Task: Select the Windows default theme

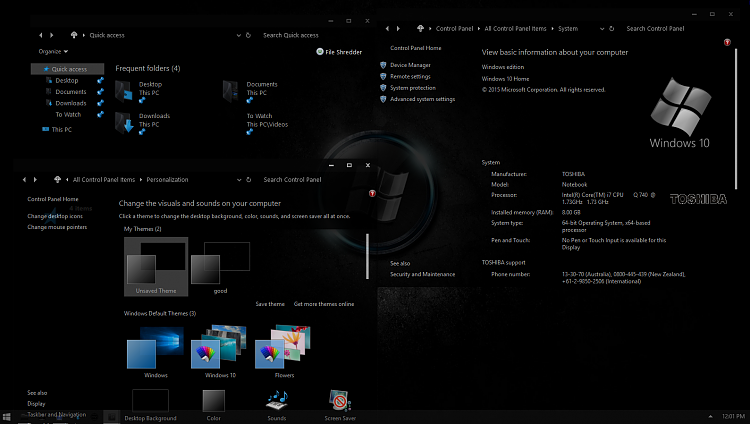Action: pyautogui.click(x=155, y=352)
